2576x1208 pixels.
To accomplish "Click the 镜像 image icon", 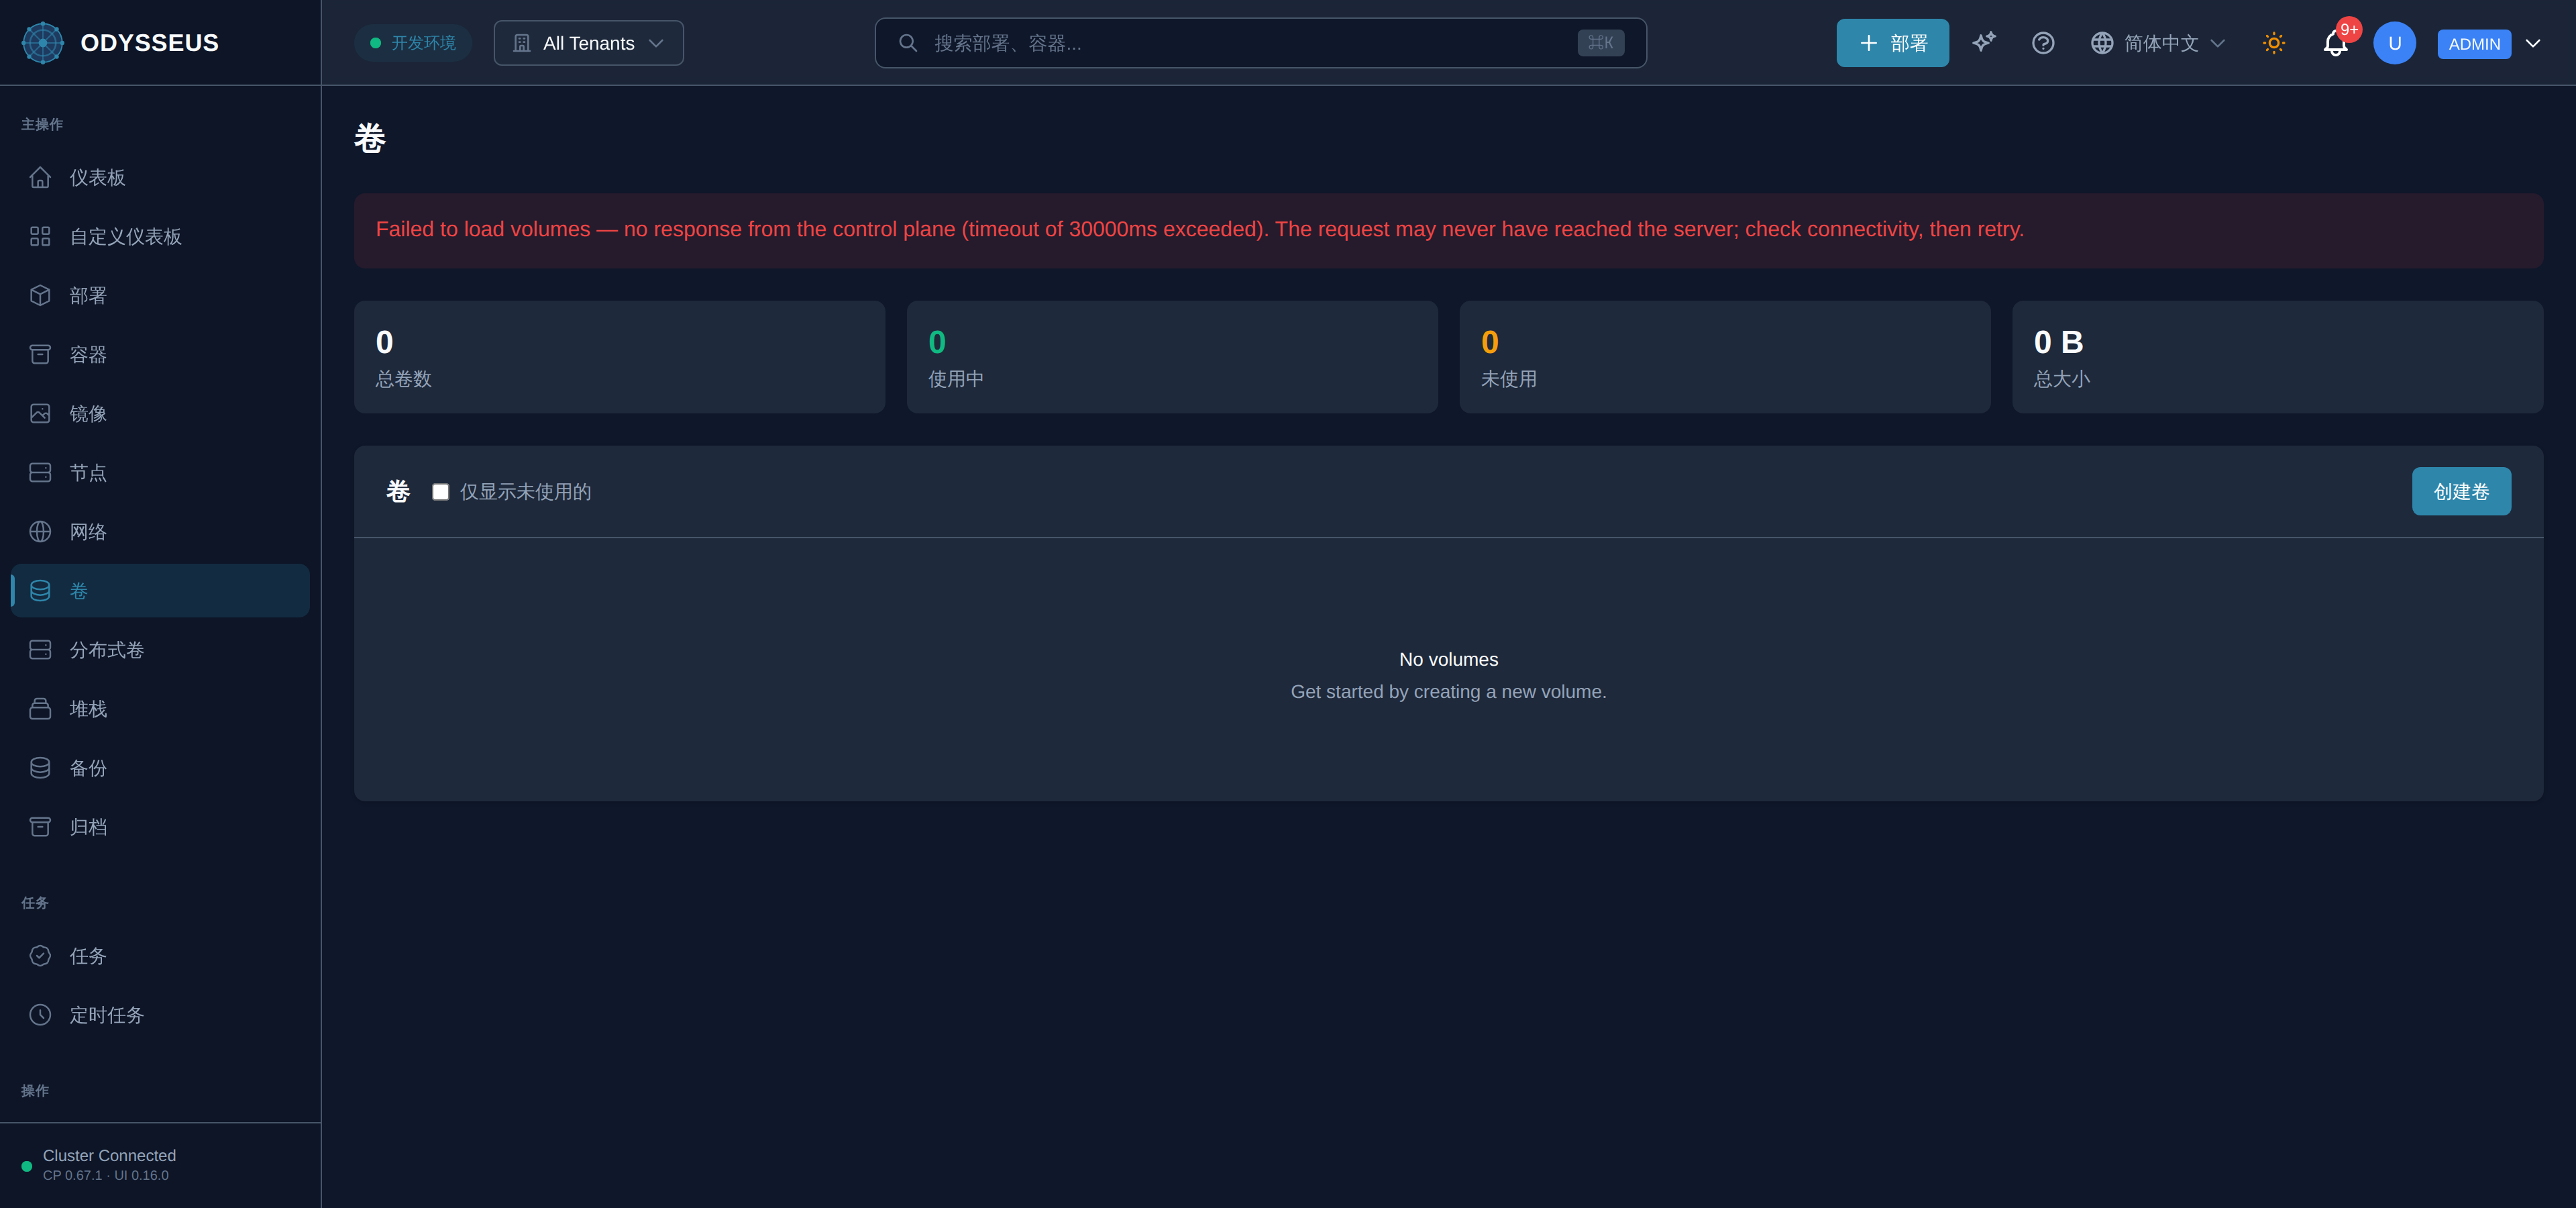I will pos(40,413).
